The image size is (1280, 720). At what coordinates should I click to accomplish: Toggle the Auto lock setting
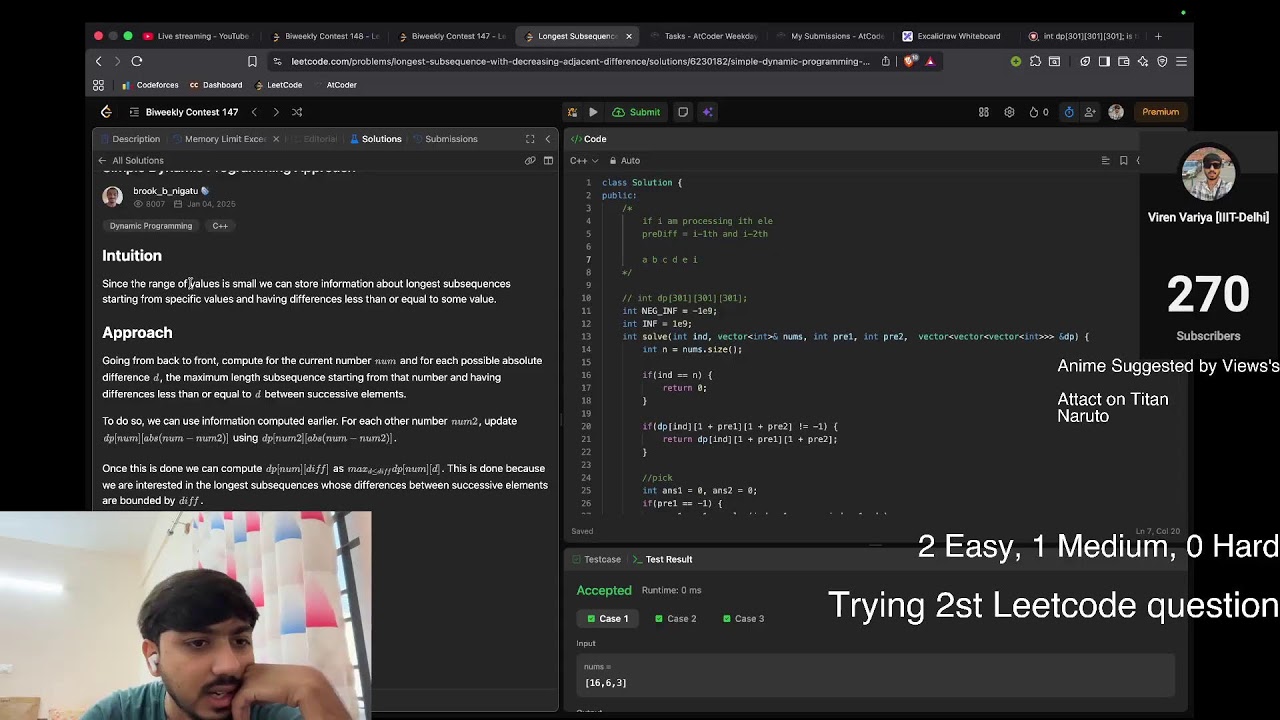(624, 160)
